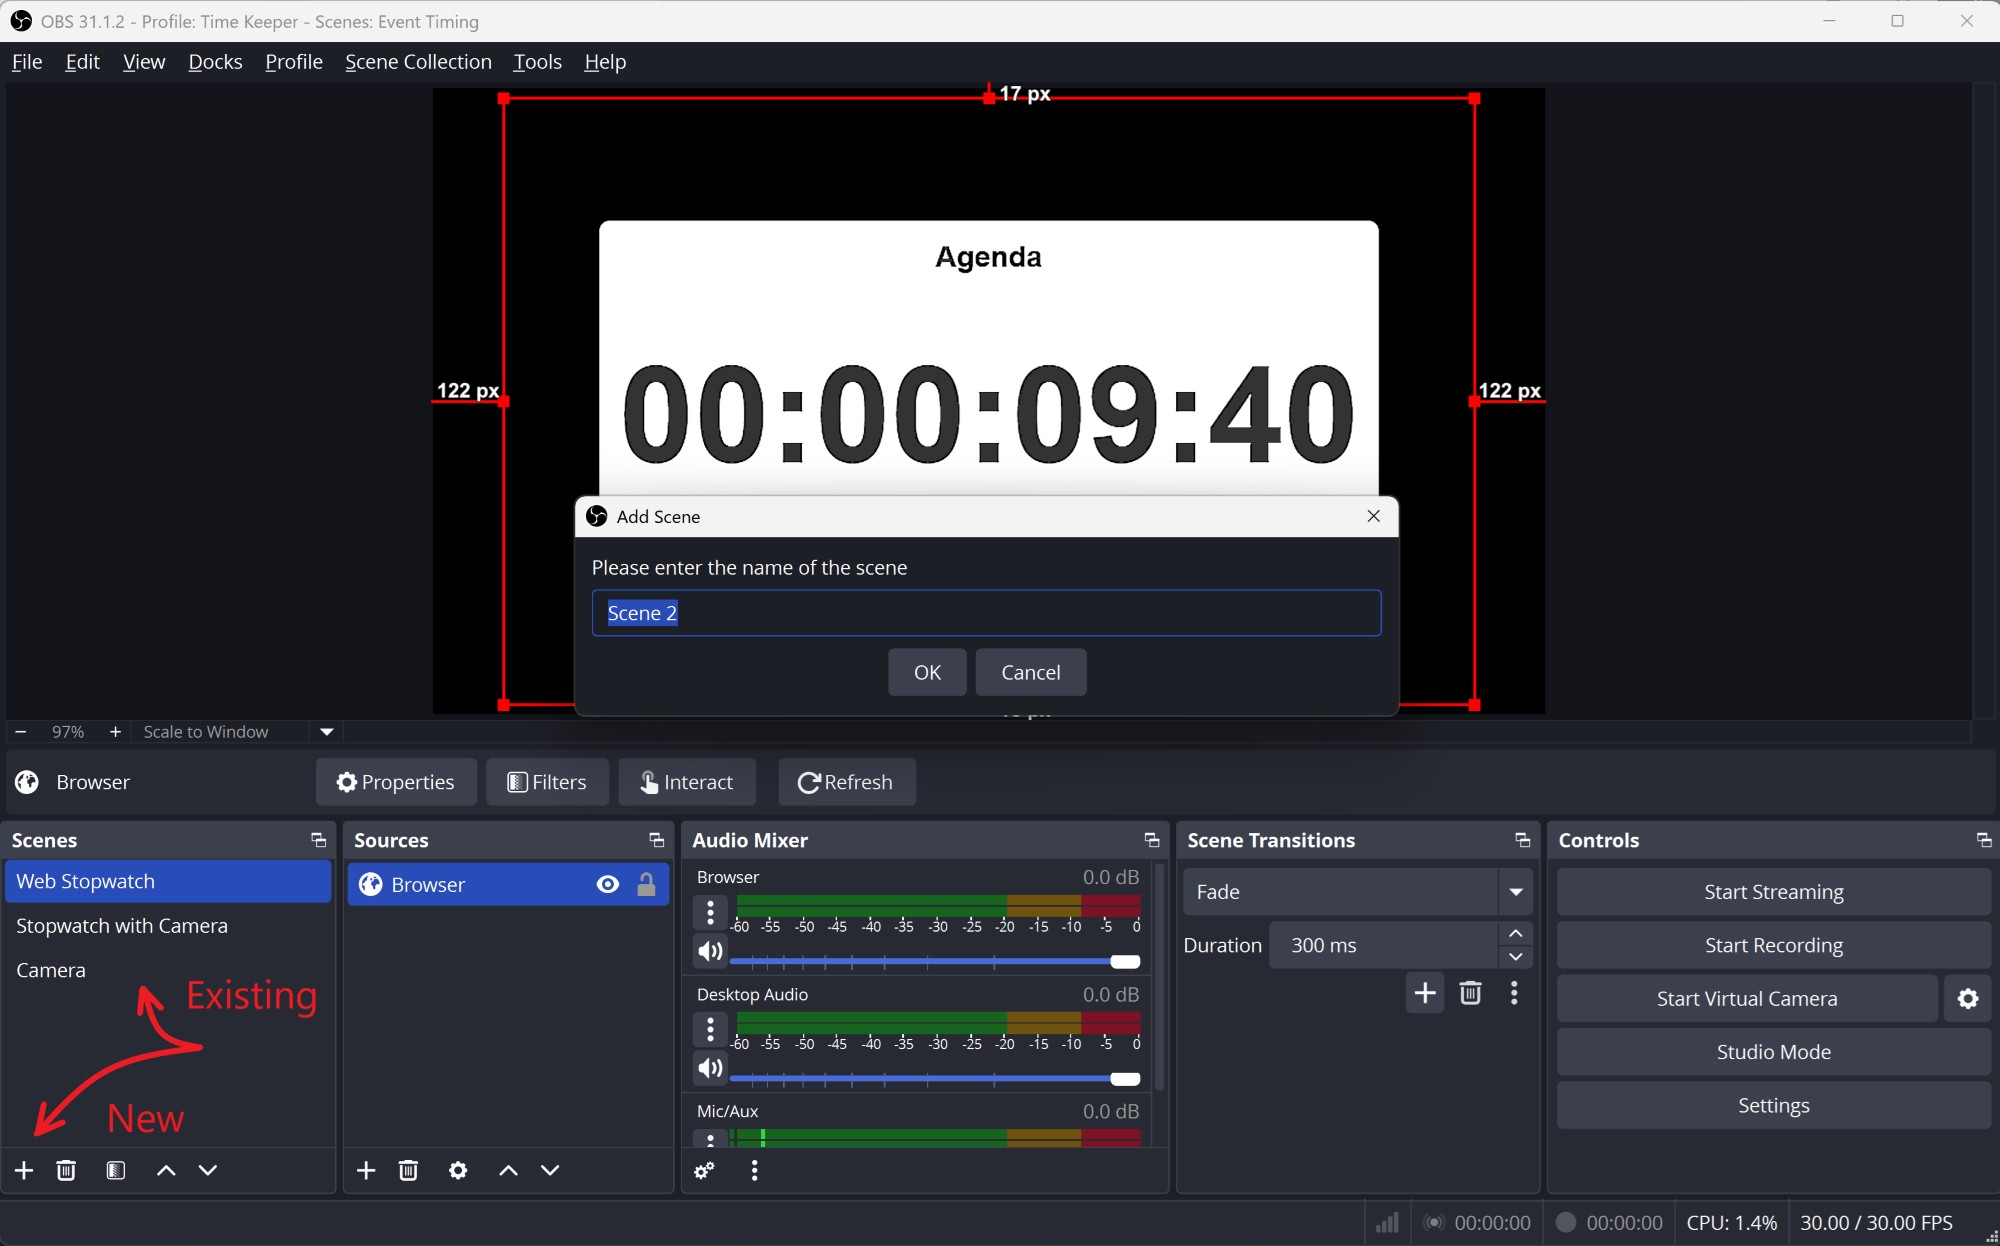Open Virtual Camera settings gear
Image resolution: width=2000 pixels, height=1246 pixels.
(x=1968, y=999)
